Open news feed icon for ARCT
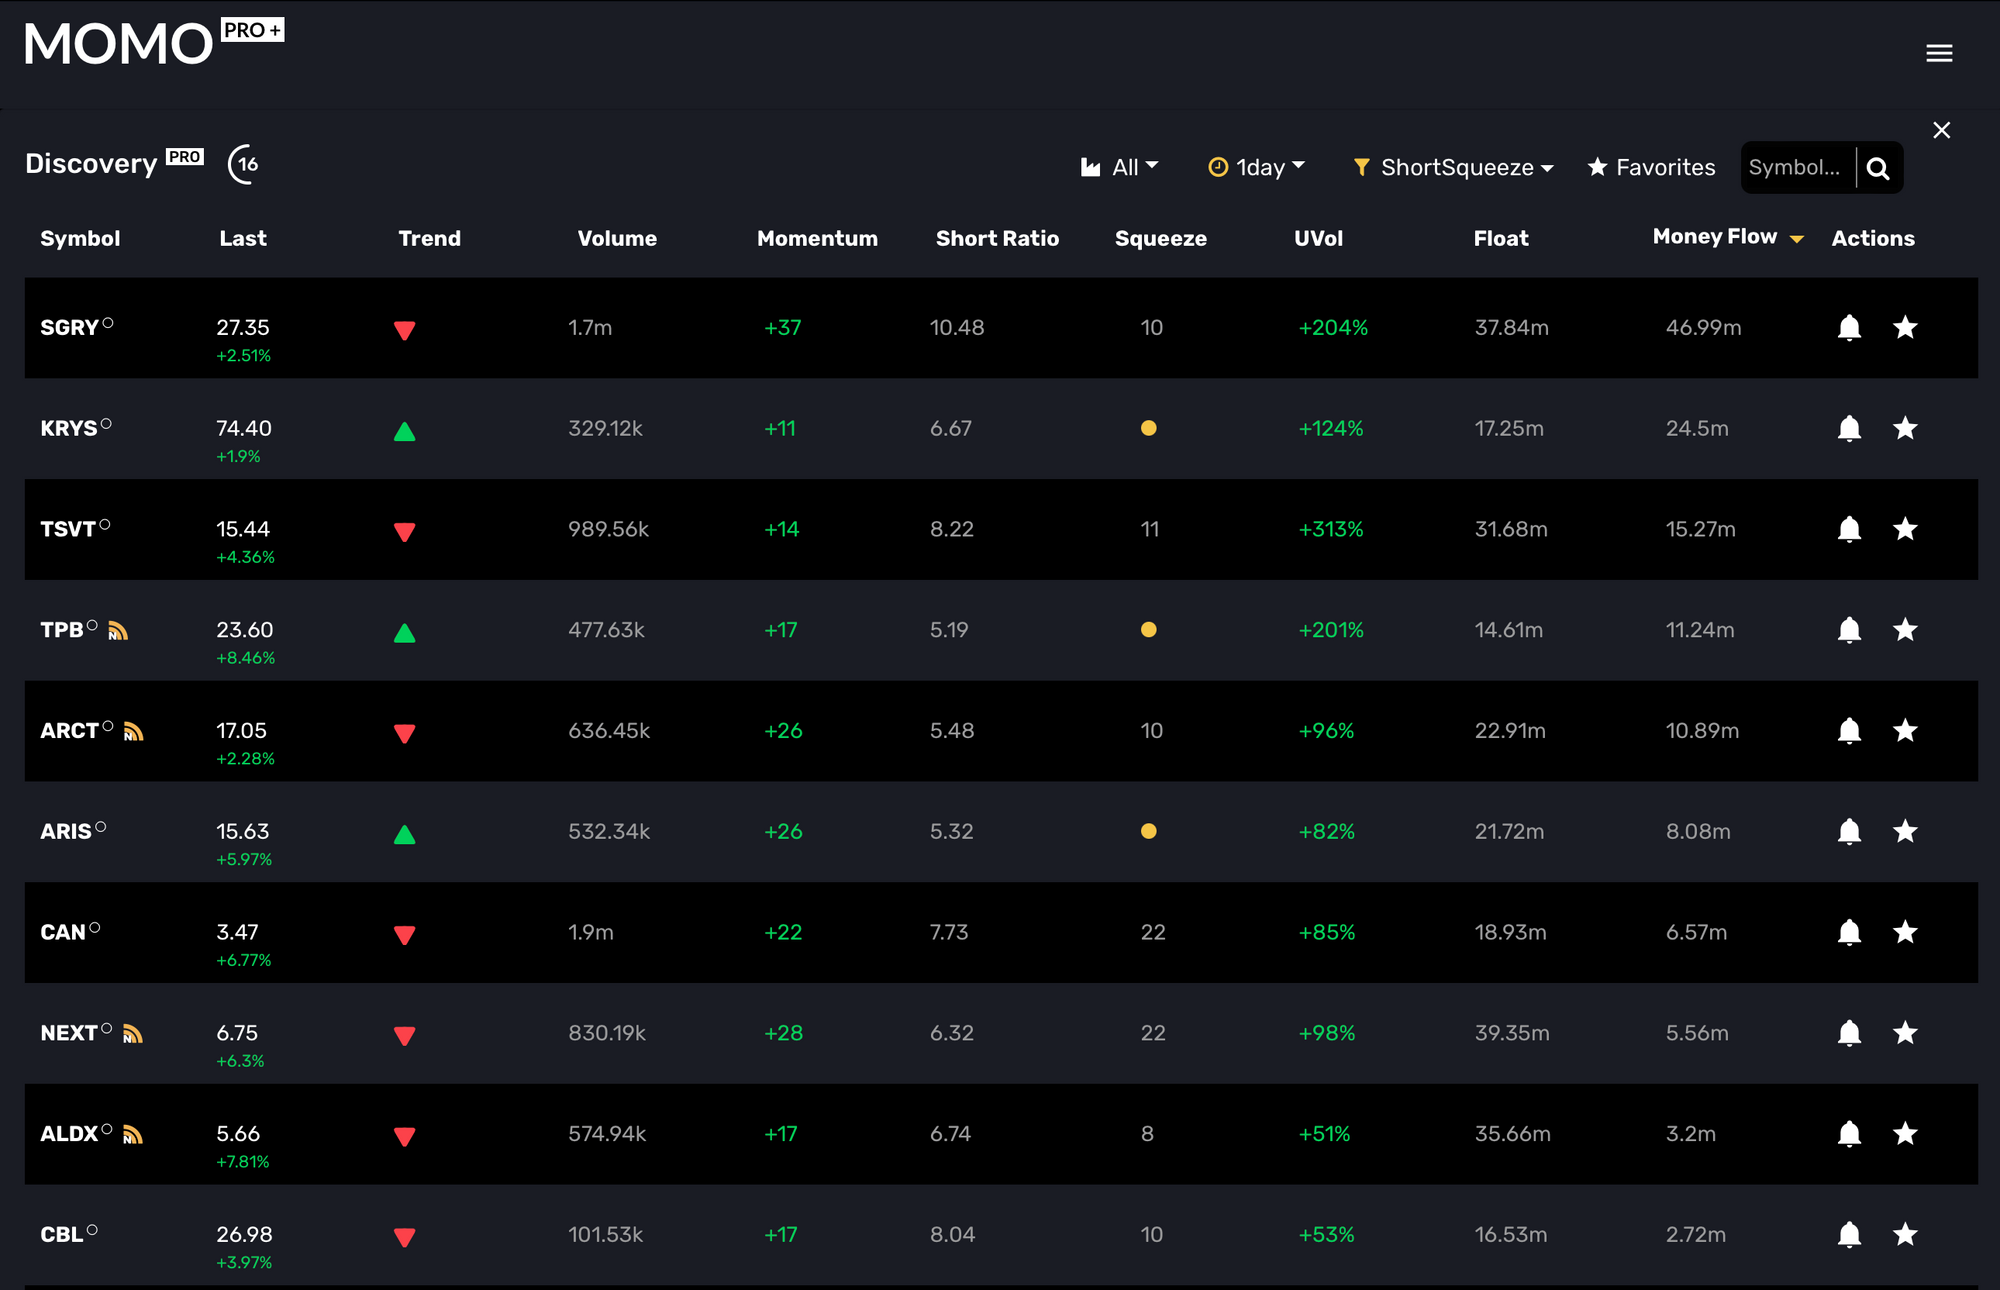 click(x=134, y=732)
